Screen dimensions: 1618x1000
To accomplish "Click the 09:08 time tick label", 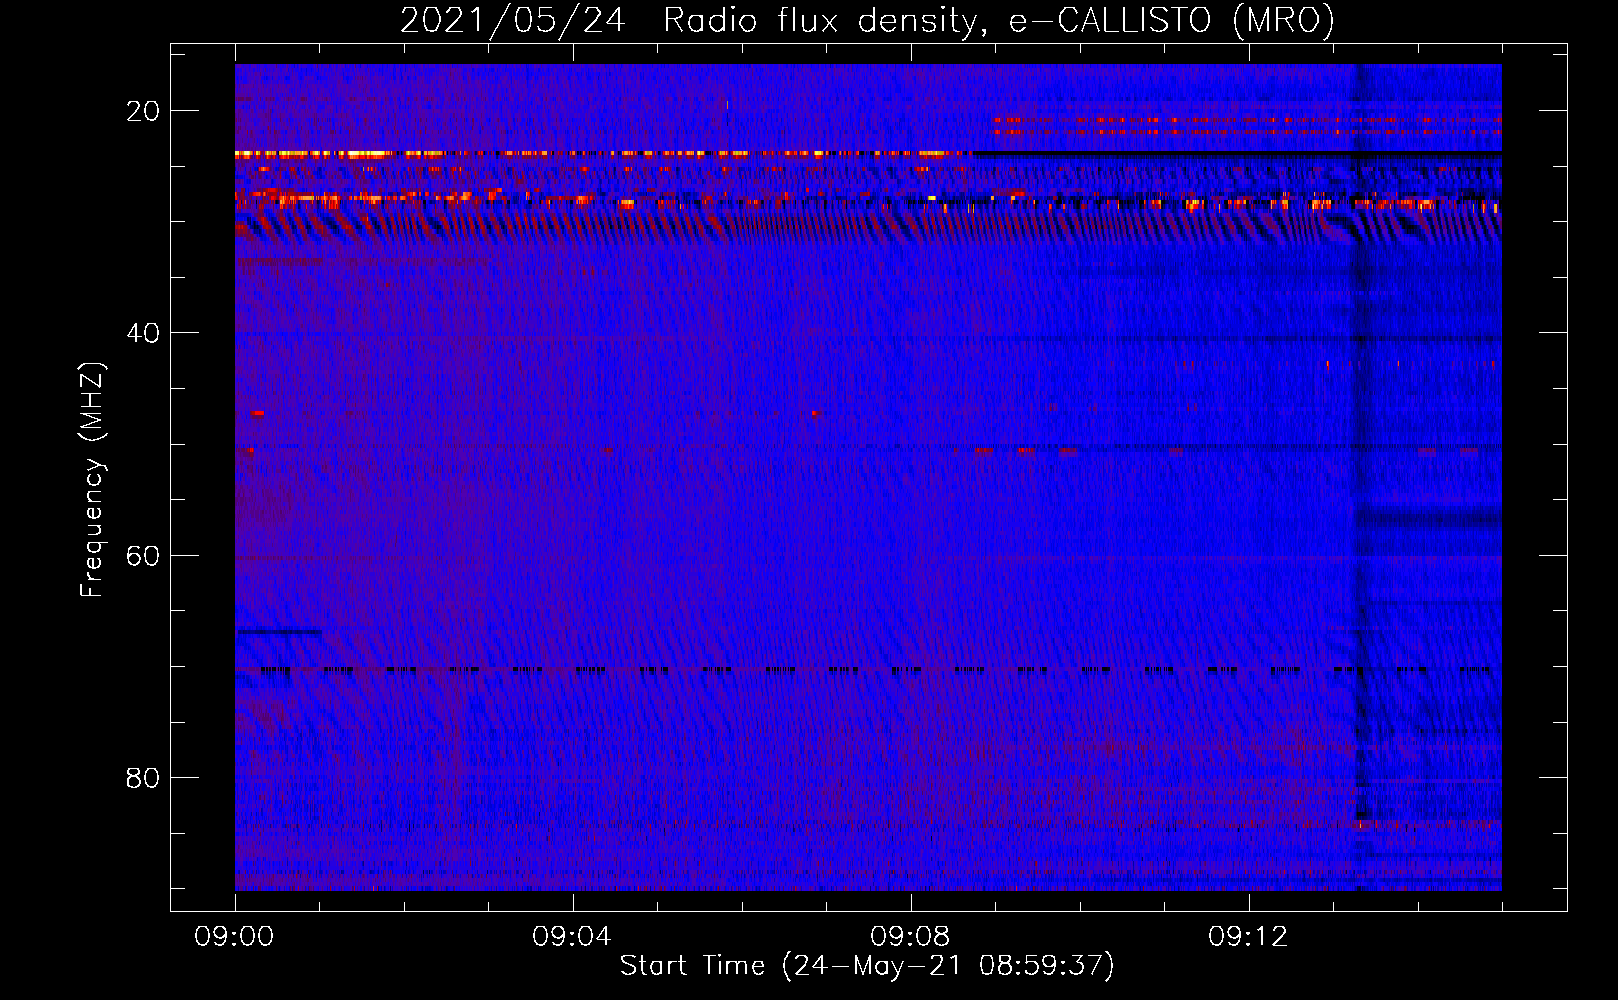I will pos(910,937).
